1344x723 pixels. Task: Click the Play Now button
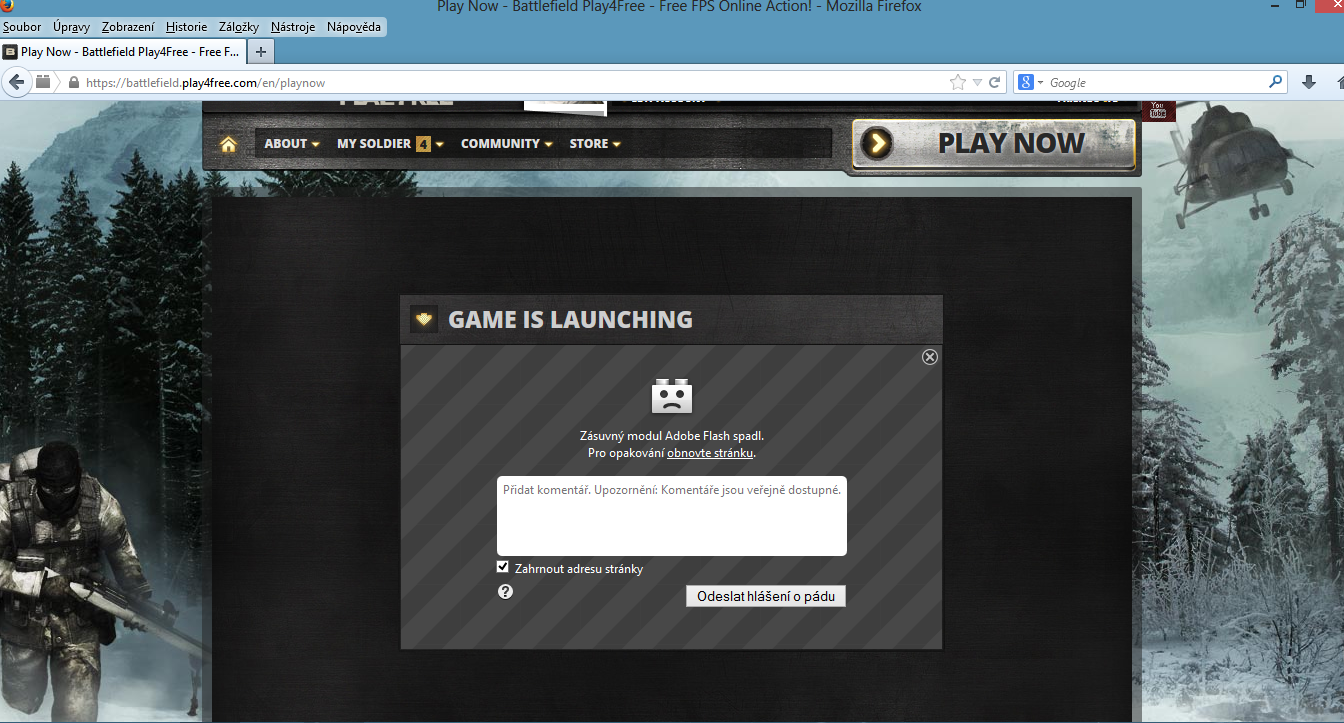(x=994, y=144)
